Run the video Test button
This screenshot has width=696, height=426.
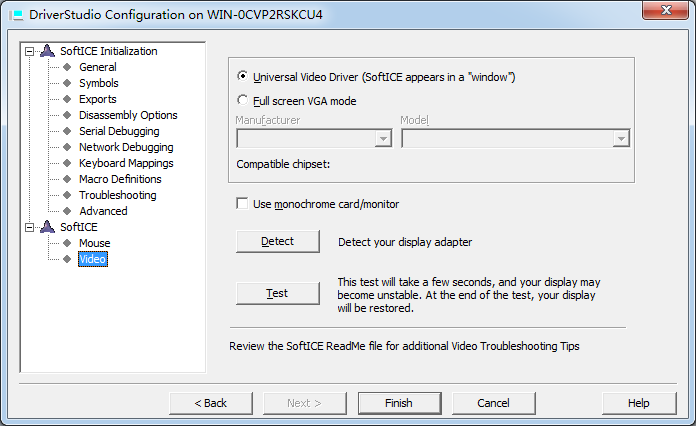point(278,293)
